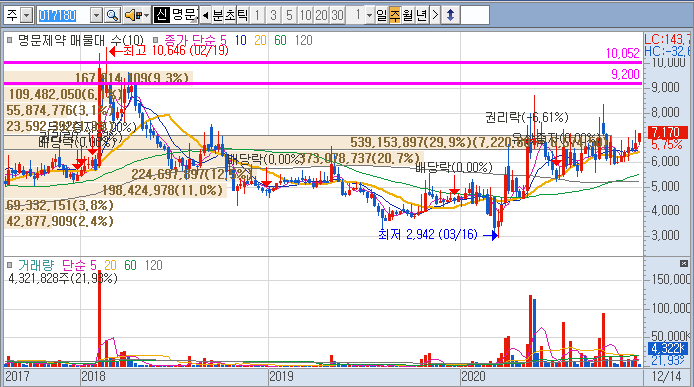Open the custom interval value dropdown

tap(370, 15)
